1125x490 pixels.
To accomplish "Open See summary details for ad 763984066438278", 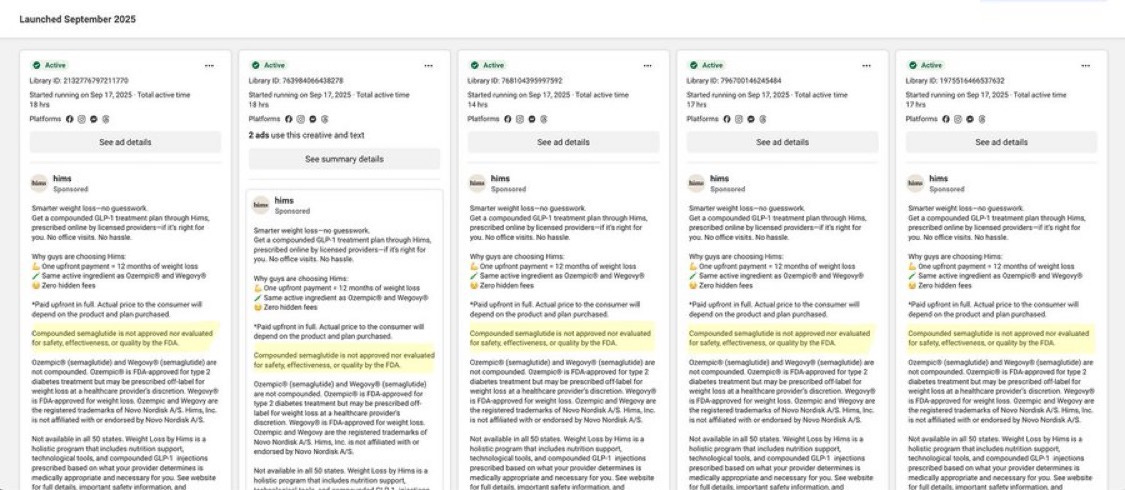I will (344, 159).
